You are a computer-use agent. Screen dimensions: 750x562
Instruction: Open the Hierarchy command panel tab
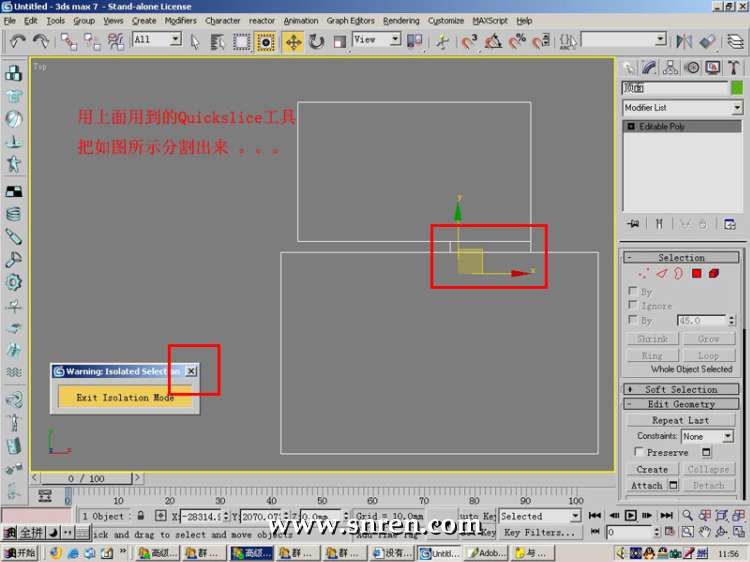tap(671, 68)
